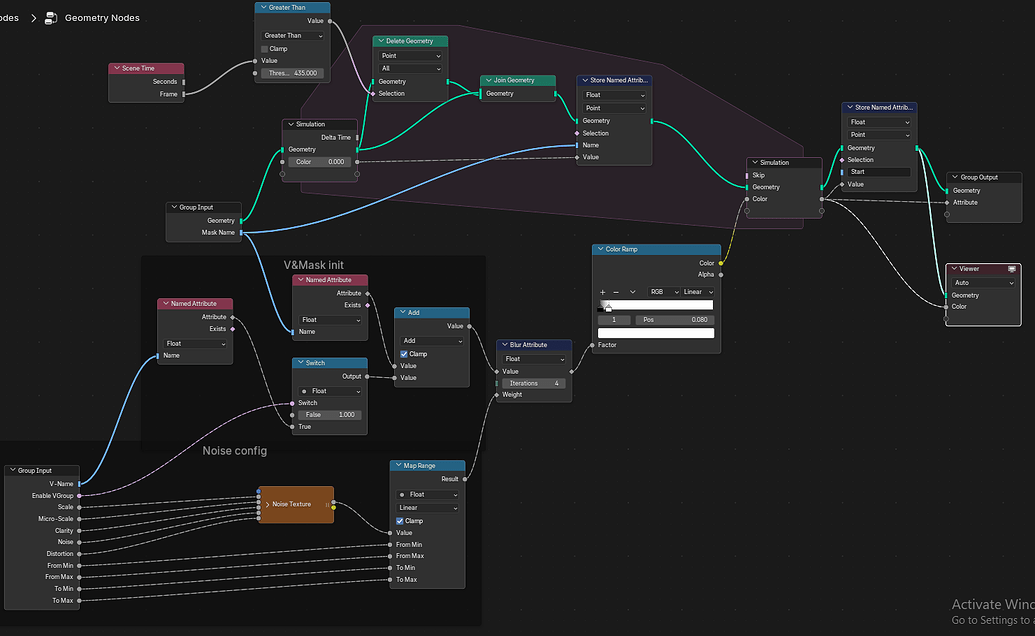Click Geometry input socket on Join Geometry
This screenshot has width=1035, height=636.
coord(481,94)
